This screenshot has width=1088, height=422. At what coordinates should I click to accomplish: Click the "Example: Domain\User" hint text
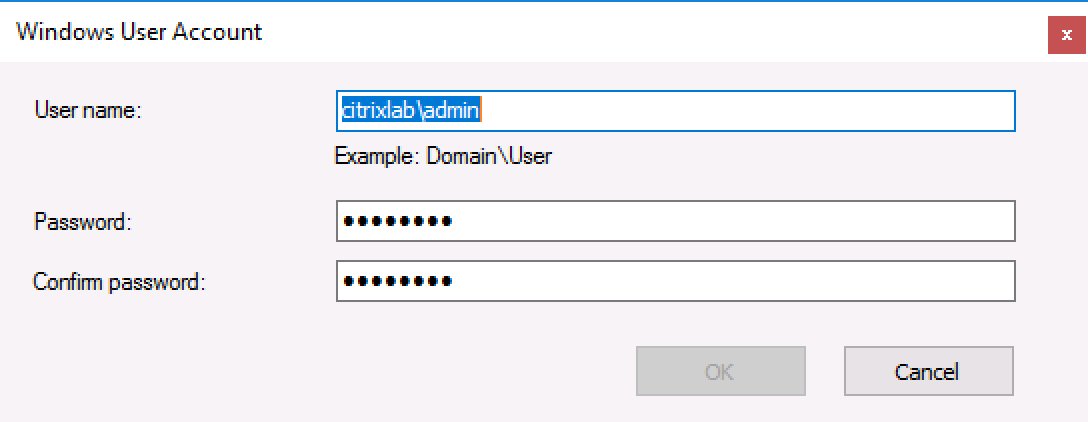[443, 156]
